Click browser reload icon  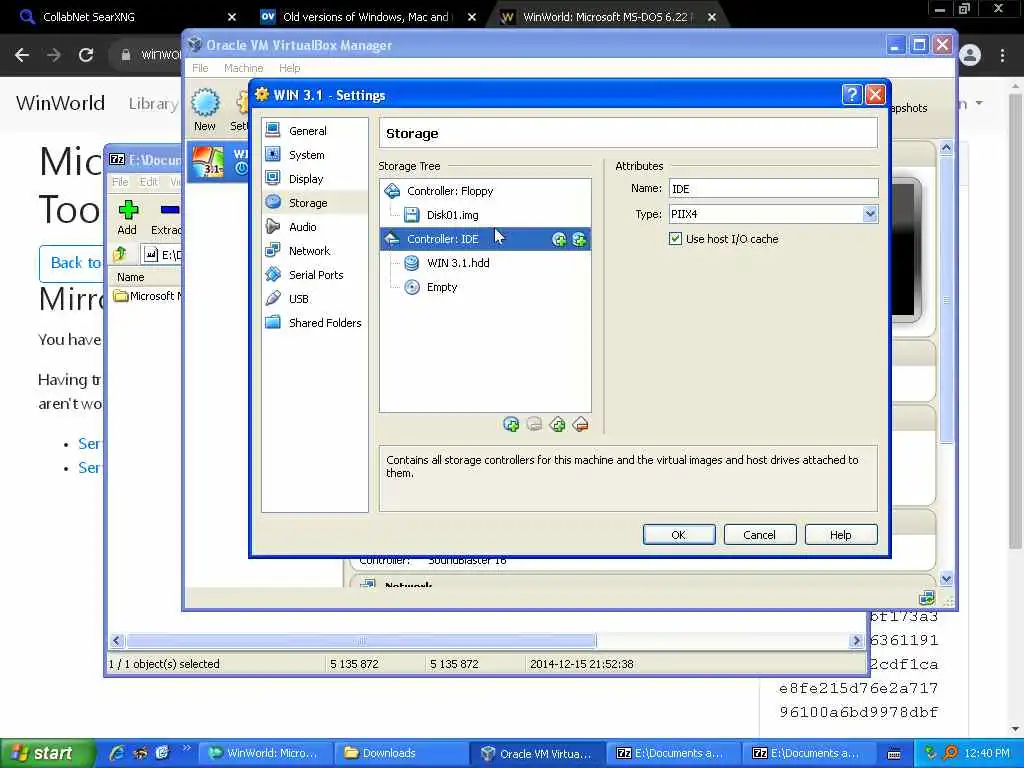[x=86, y=55]
